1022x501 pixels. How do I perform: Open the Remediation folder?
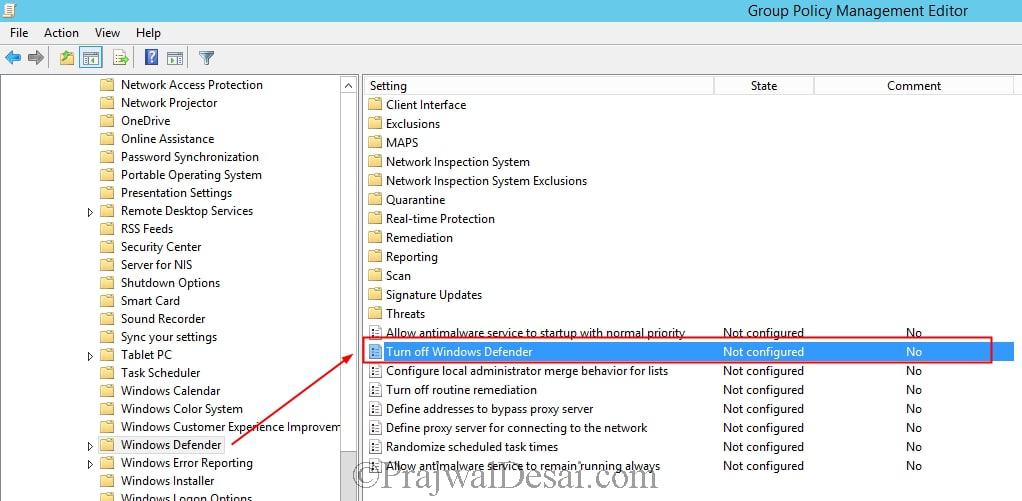click(419, 238)
